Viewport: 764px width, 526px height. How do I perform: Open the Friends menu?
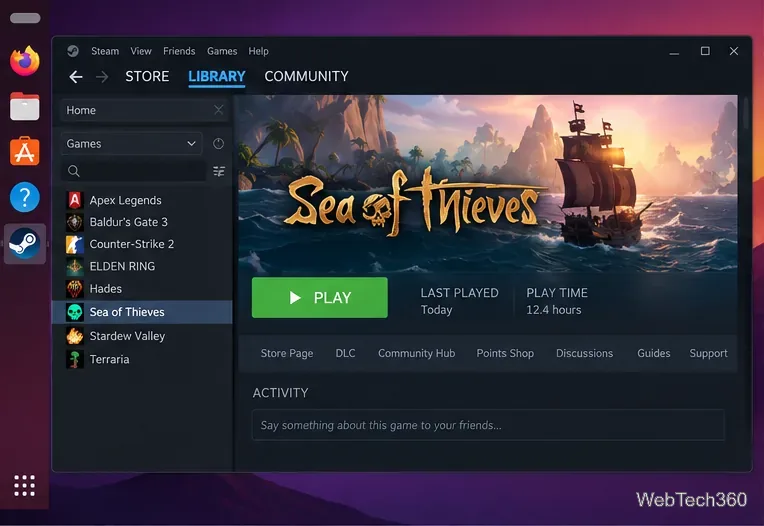coord(179,51)
